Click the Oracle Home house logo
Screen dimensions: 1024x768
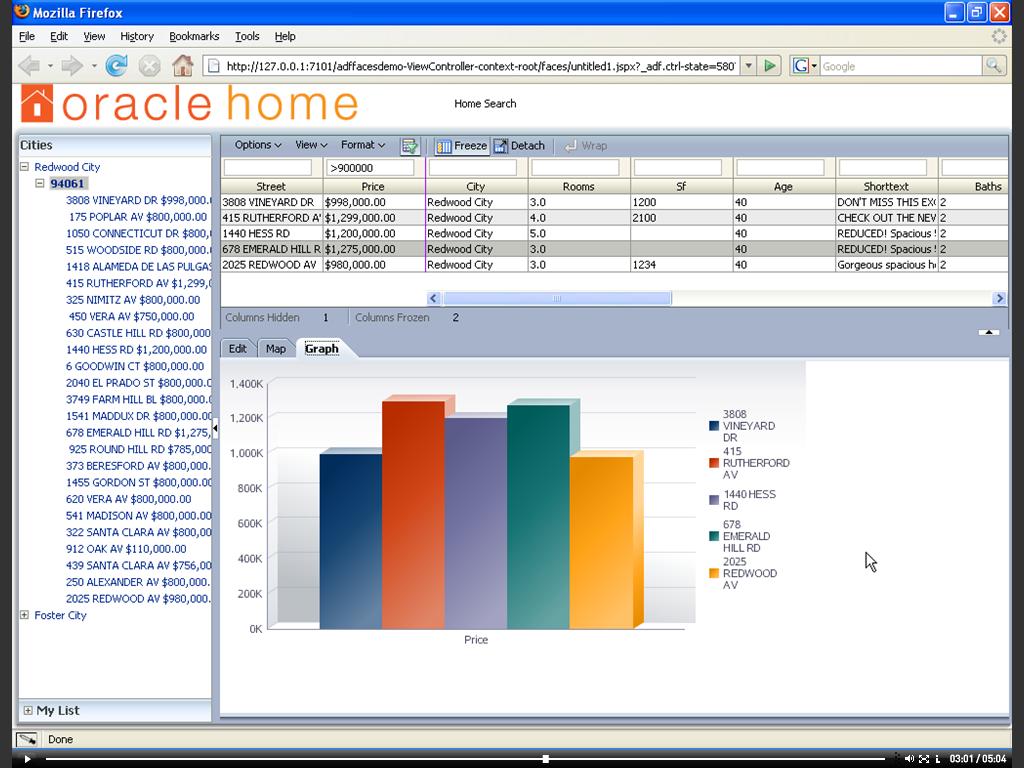pyautogui.click(x=37, y=104)
